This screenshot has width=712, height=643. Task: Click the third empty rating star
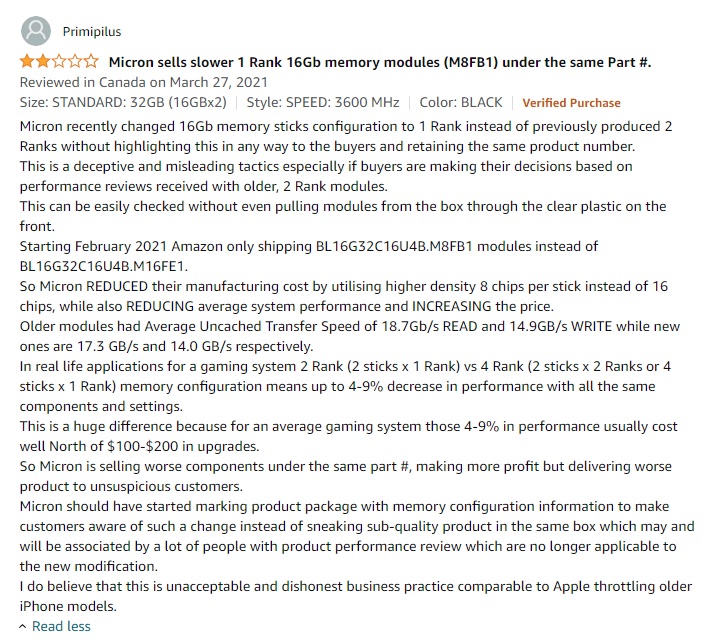(x=60, y=62)
